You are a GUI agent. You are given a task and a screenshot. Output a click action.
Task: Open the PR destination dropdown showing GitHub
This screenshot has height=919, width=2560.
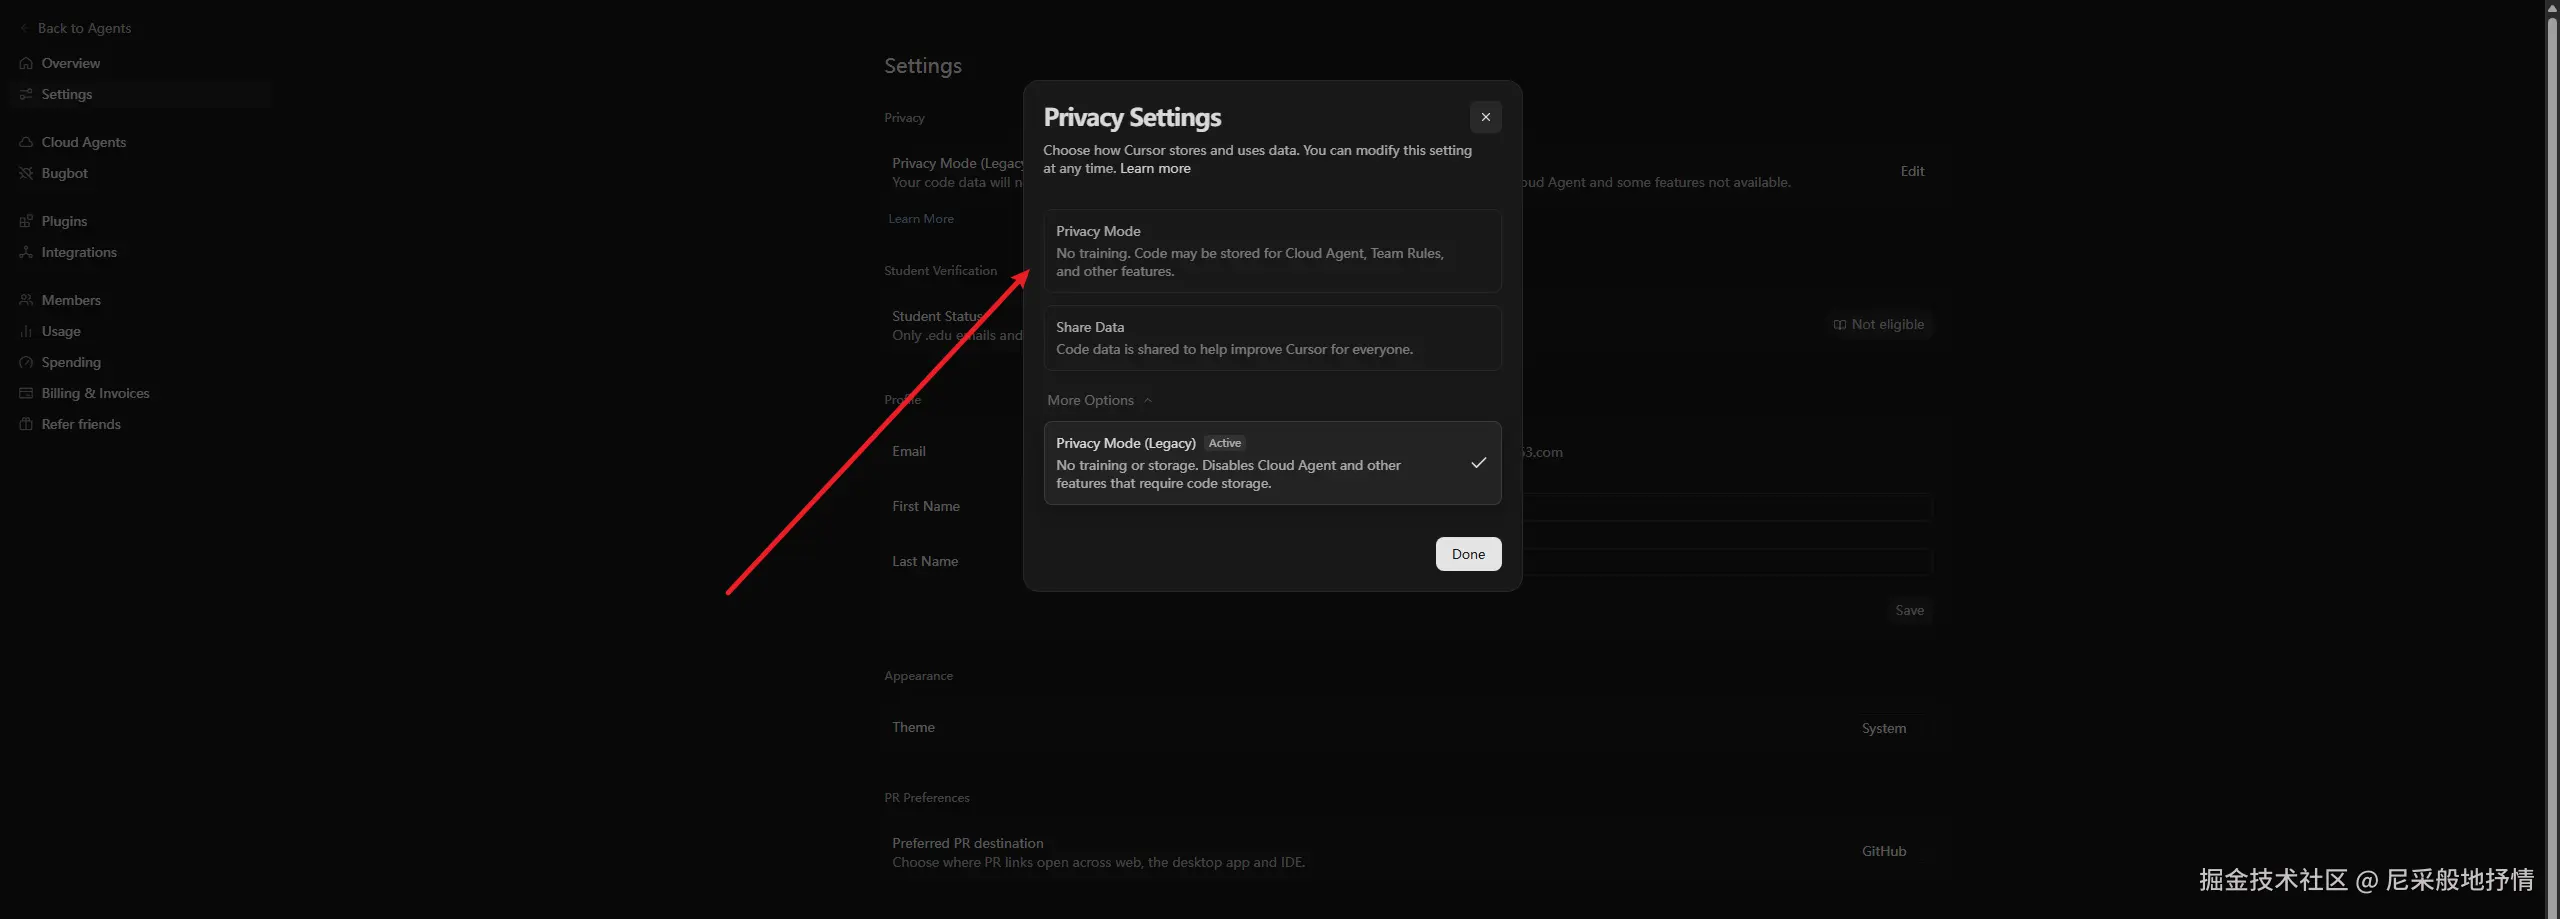(1884, 851)
